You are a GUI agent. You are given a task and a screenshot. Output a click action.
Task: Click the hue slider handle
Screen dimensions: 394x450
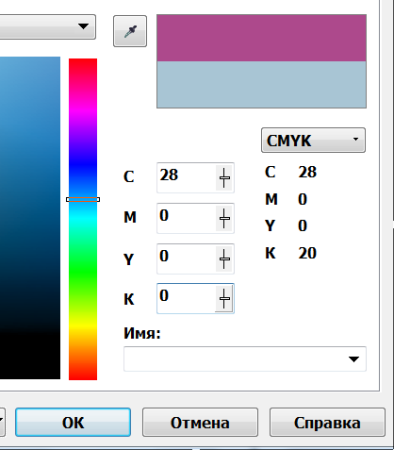tap(83, 199)
